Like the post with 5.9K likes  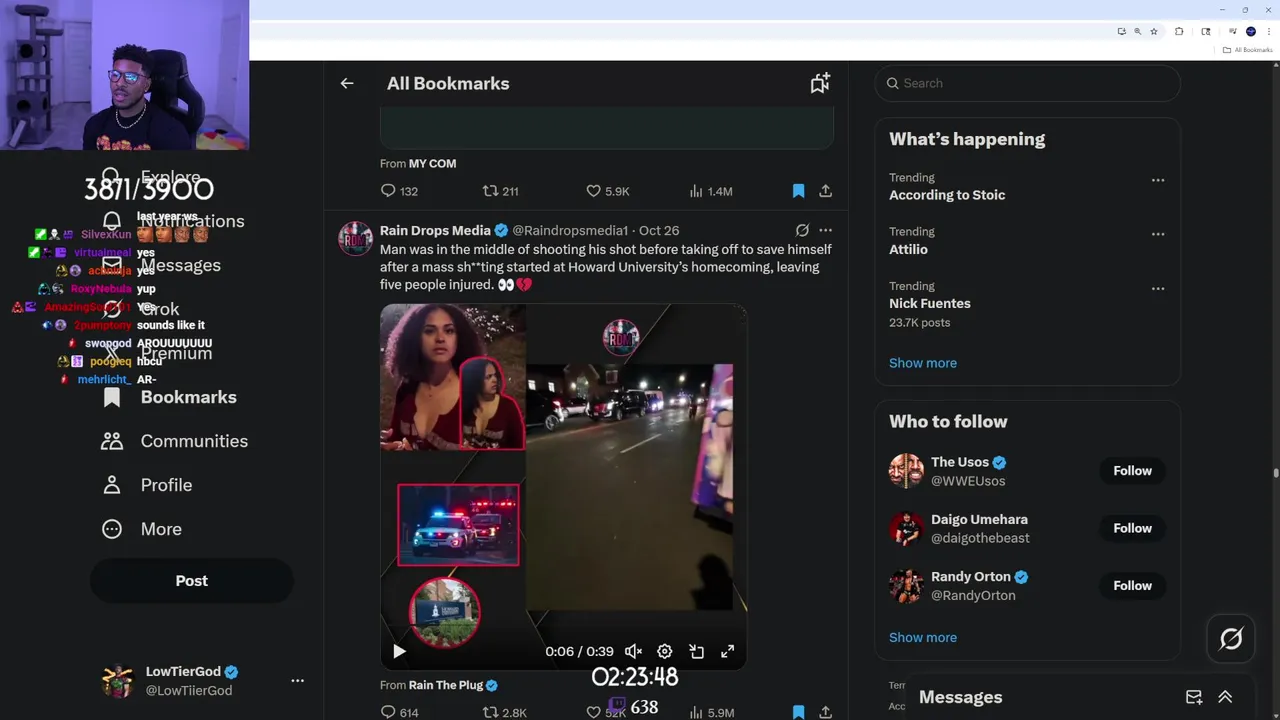coord(607,191)
